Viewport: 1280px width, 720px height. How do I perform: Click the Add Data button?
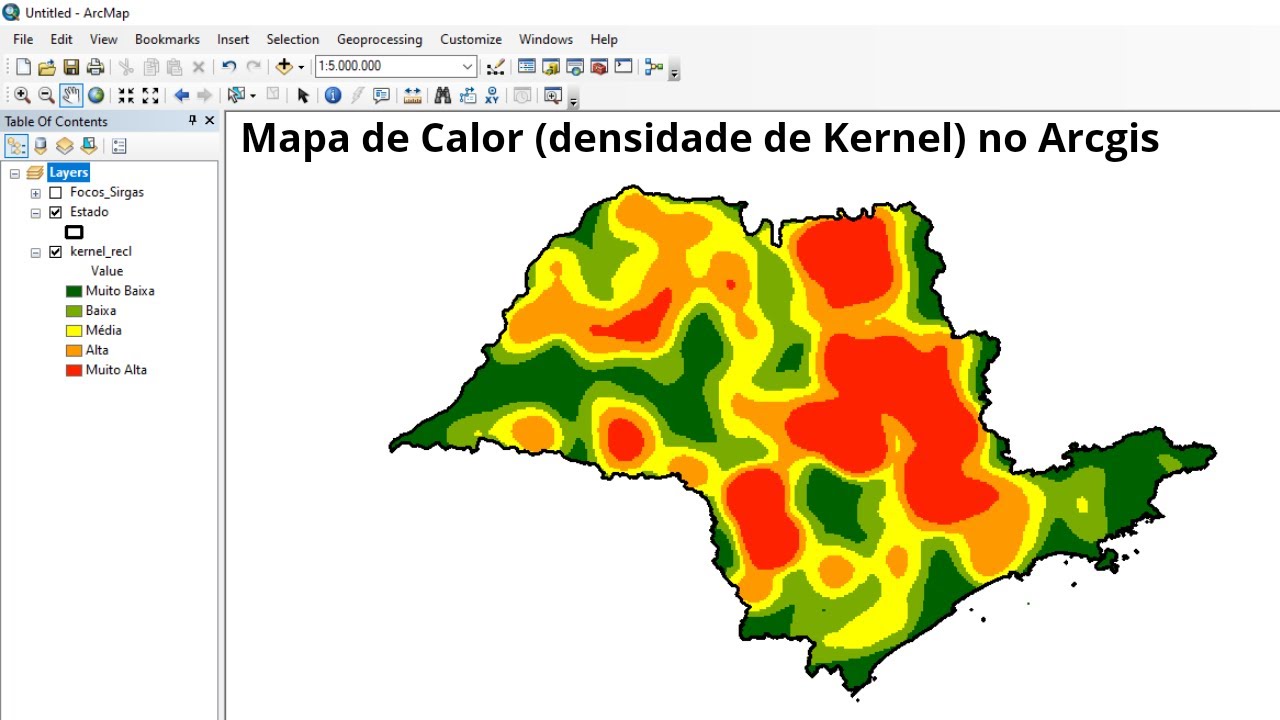coord(284,67)
